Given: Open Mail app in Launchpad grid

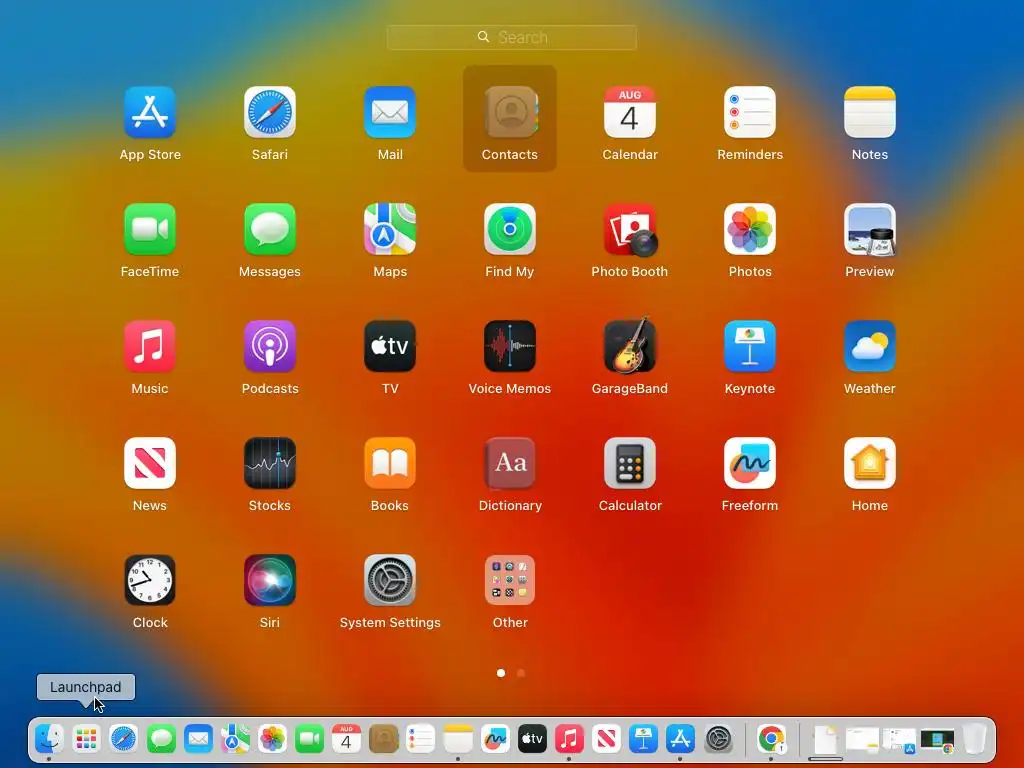Looking at the screenshot, I should pos(390,112).
